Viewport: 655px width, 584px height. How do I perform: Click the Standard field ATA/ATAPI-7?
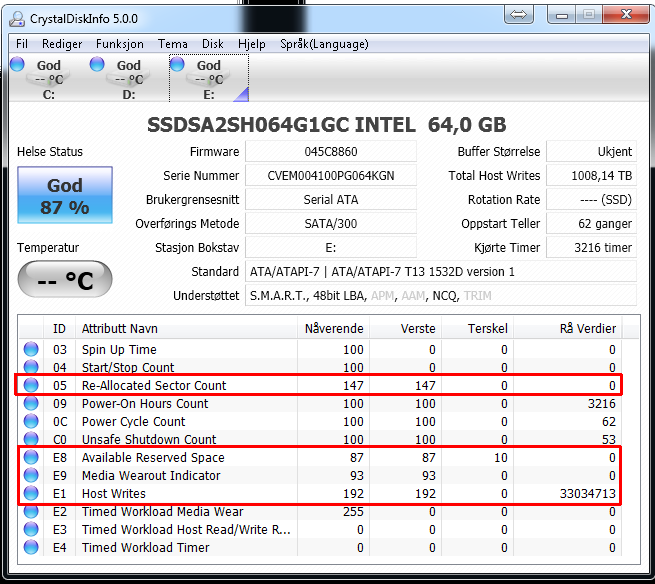pos(441,272)
